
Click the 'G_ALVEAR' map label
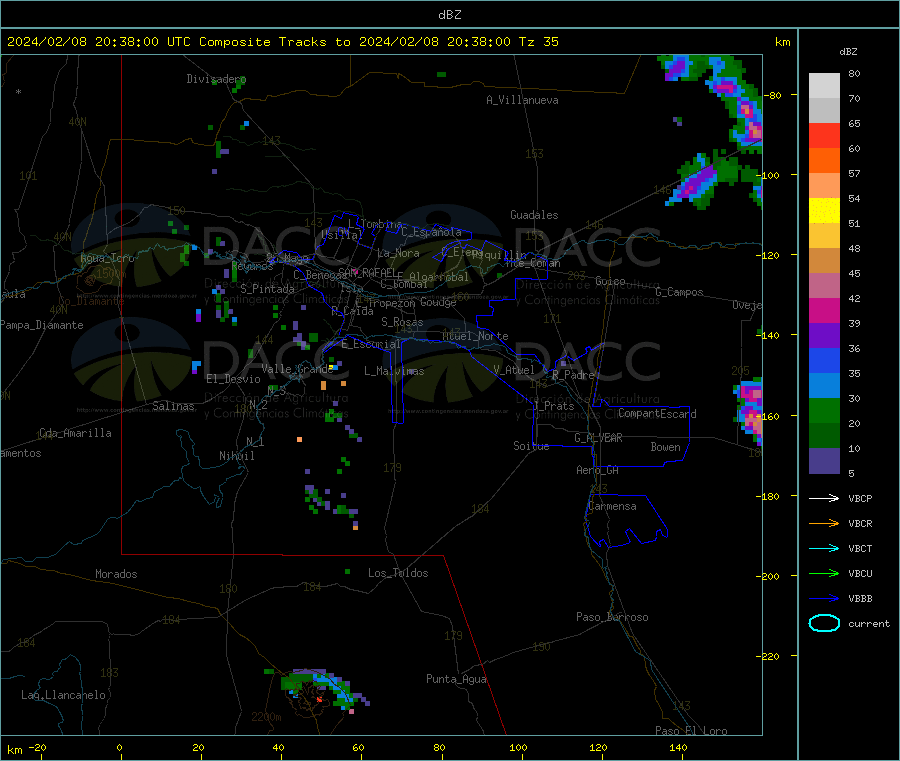598,438
